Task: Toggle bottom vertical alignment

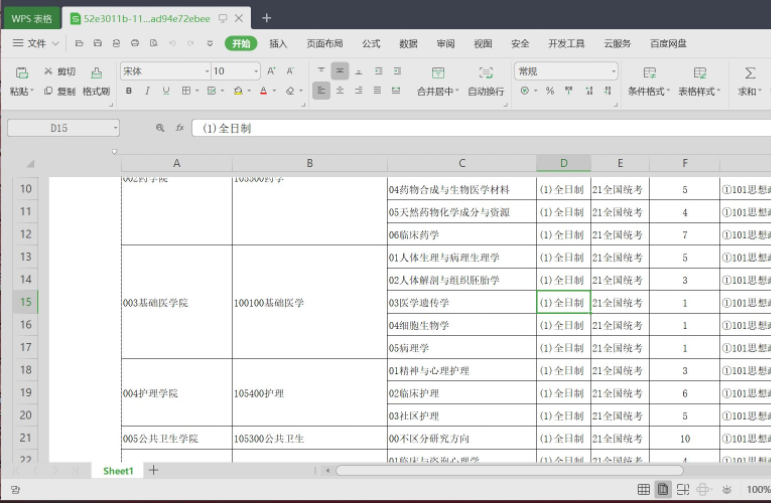Action: 359,71
